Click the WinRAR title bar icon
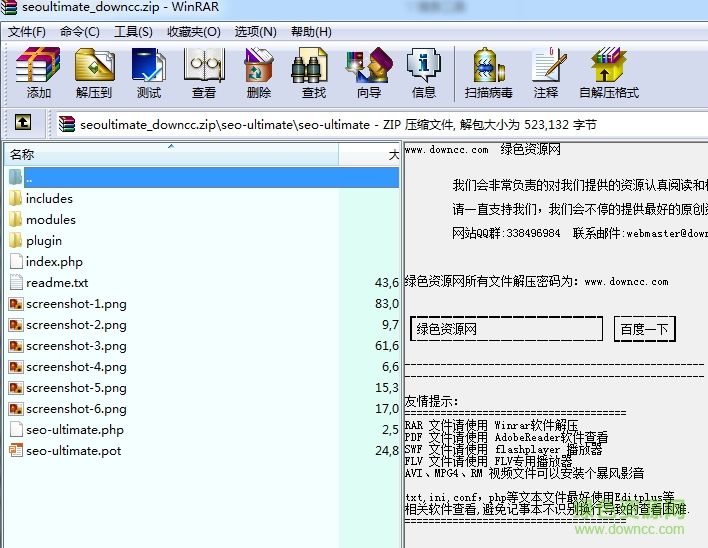This screenshot has width=708, height=548. 9,7
